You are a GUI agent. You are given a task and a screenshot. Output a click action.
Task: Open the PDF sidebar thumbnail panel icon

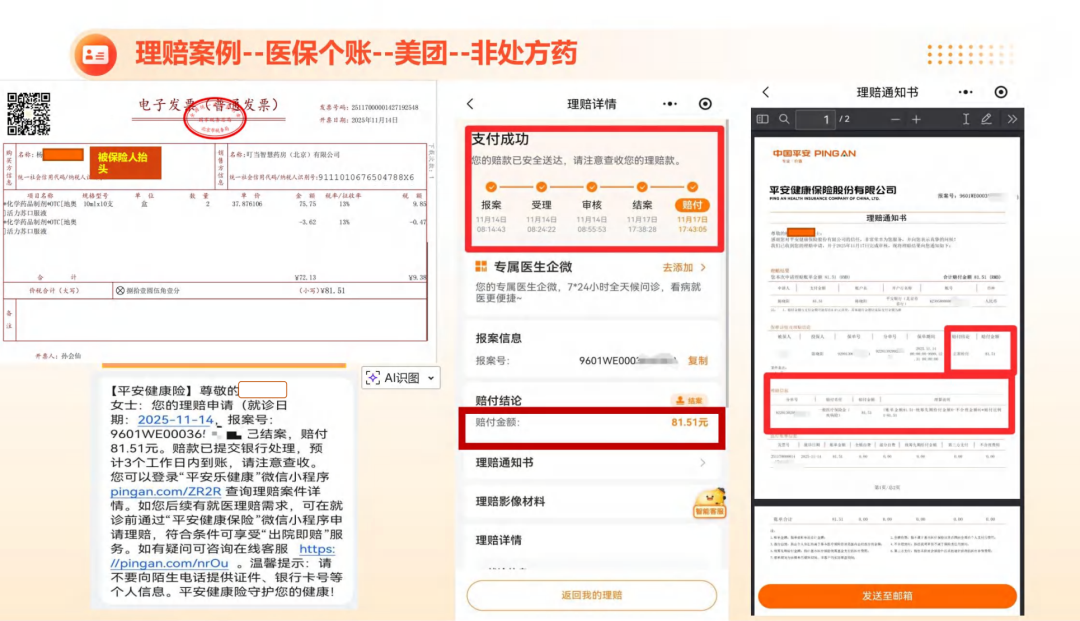(765, 118)
